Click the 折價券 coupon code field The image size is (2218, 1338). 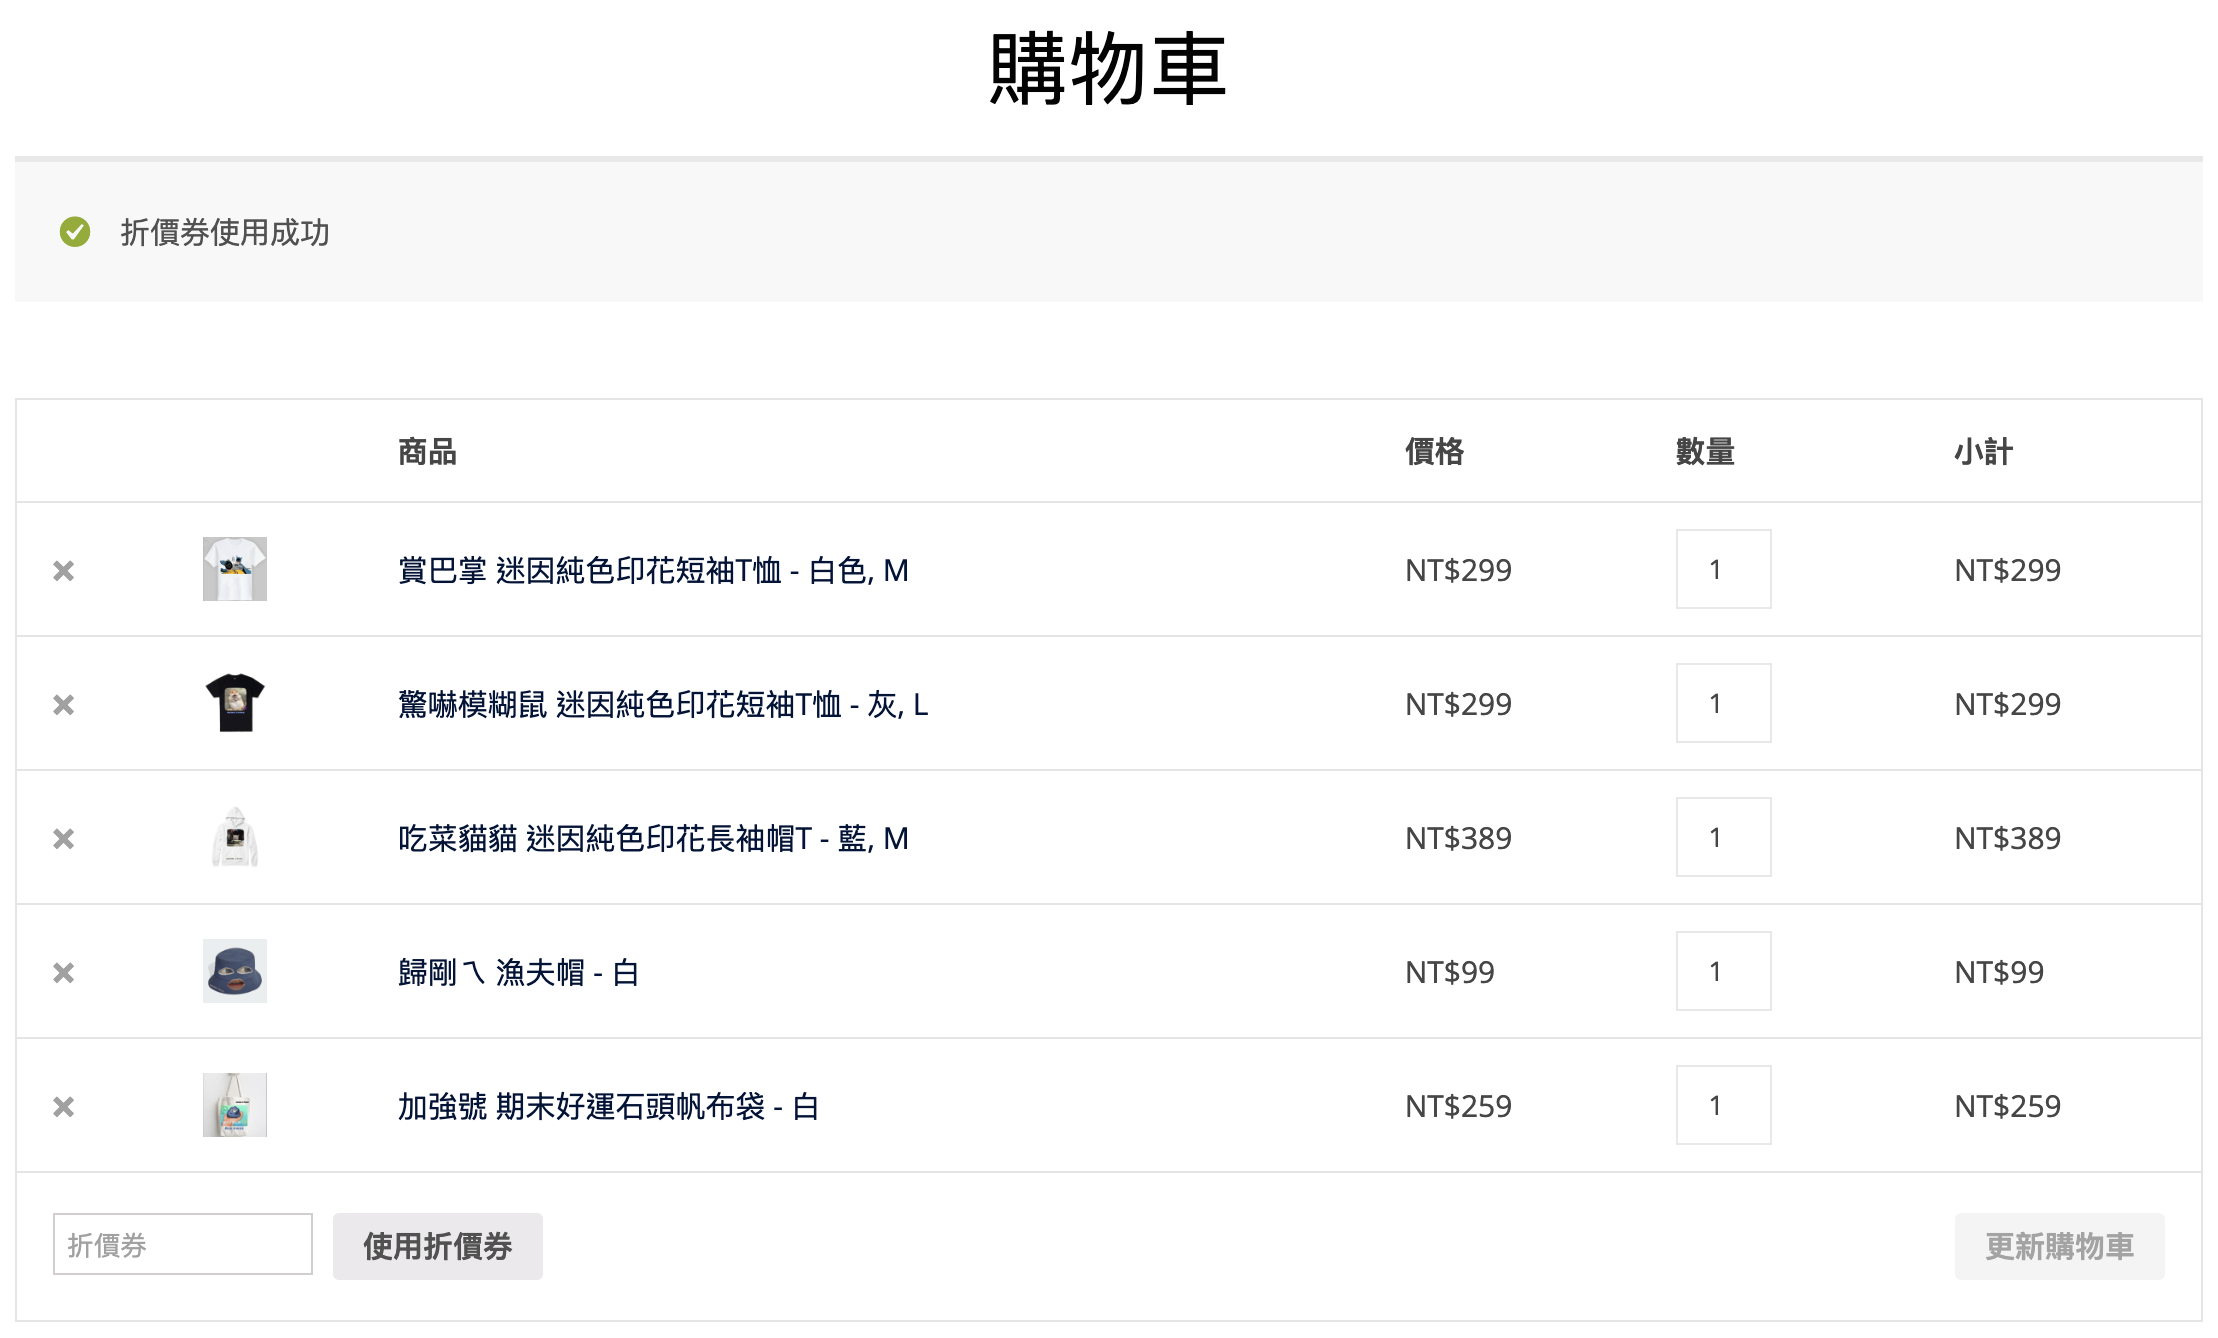point(183,1245)
